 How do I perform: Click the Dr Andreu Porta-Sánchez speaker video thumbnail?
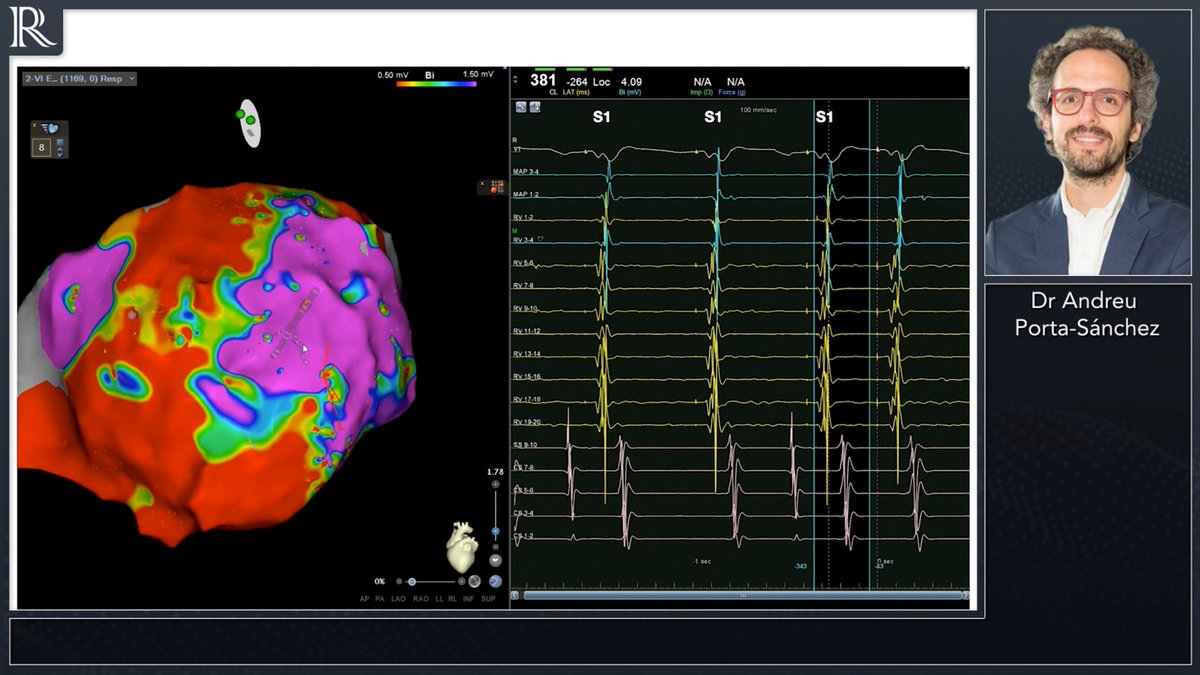1088,143
